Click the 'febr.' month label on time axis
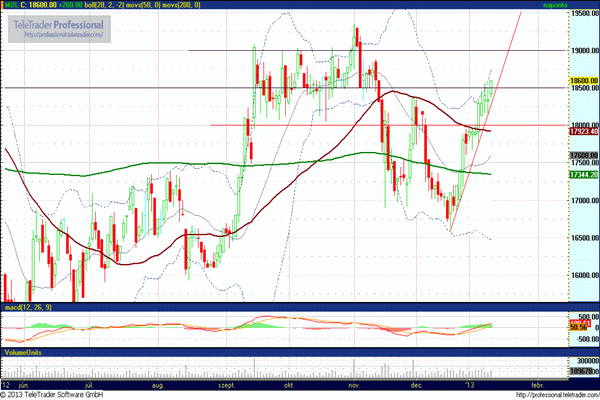The height and width of the screenshot is (400, 600). [x=538, y=385]
